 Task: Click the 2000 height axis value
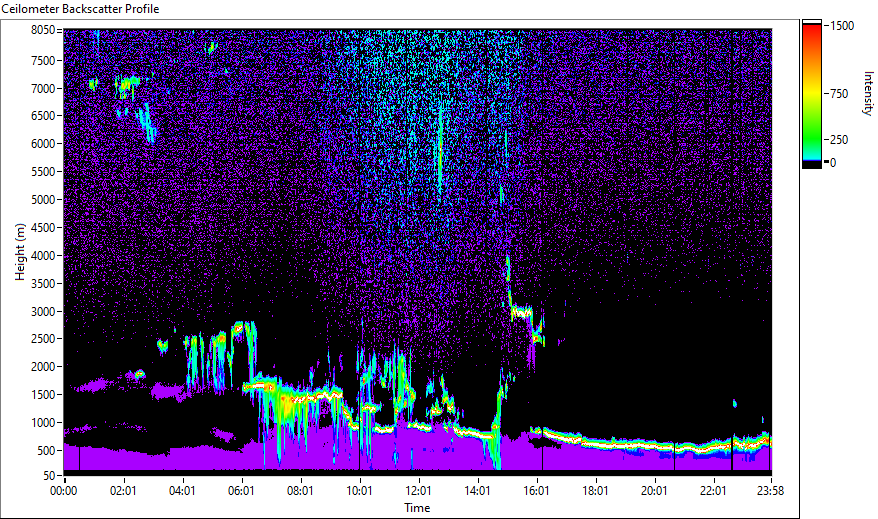click(43, 367)
